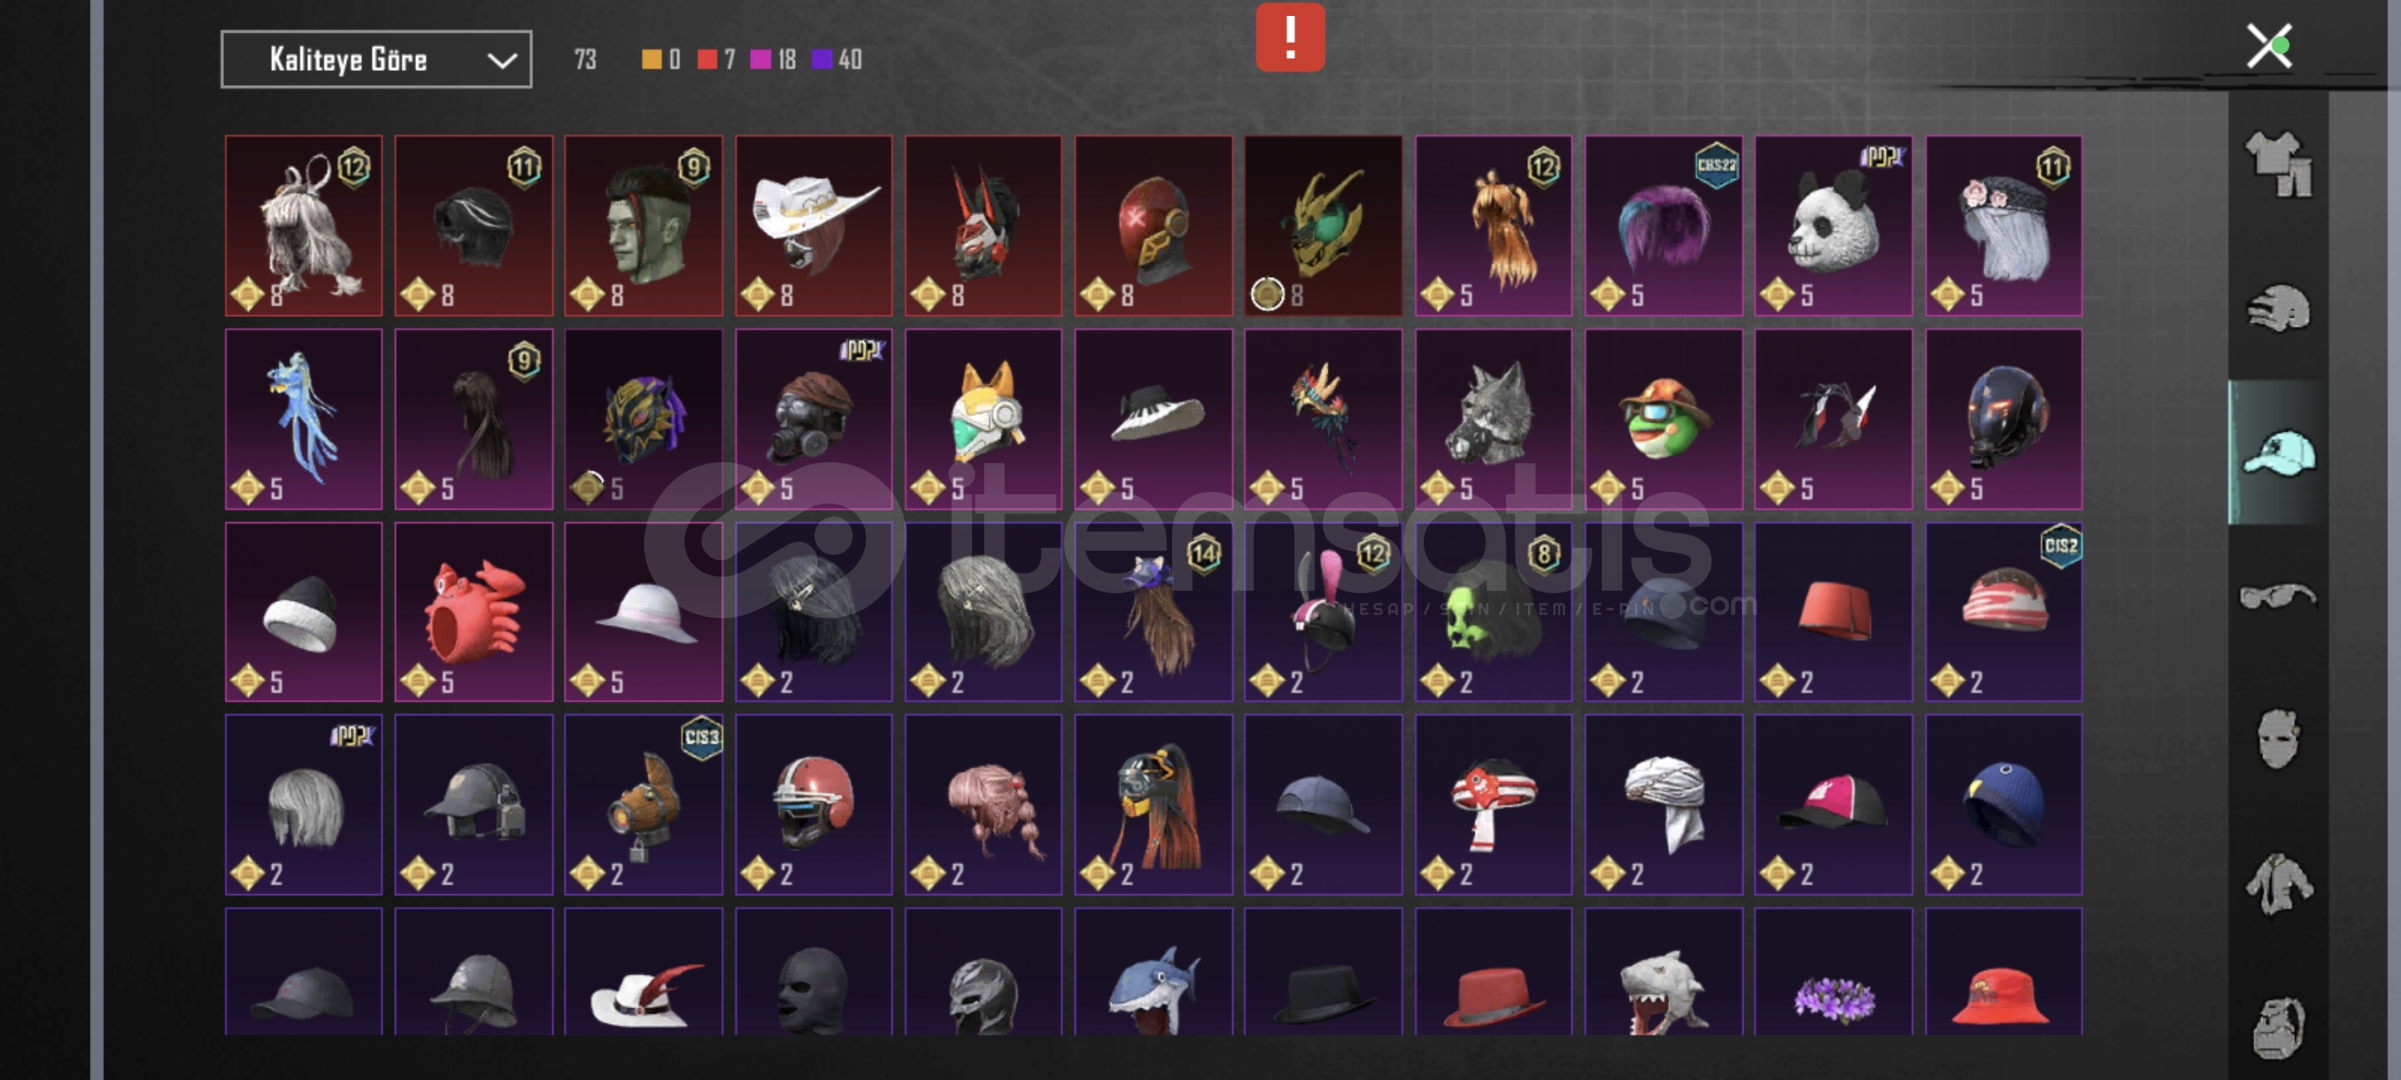Open the Kaliteye Göre sort dropdown

pos(376,60)
